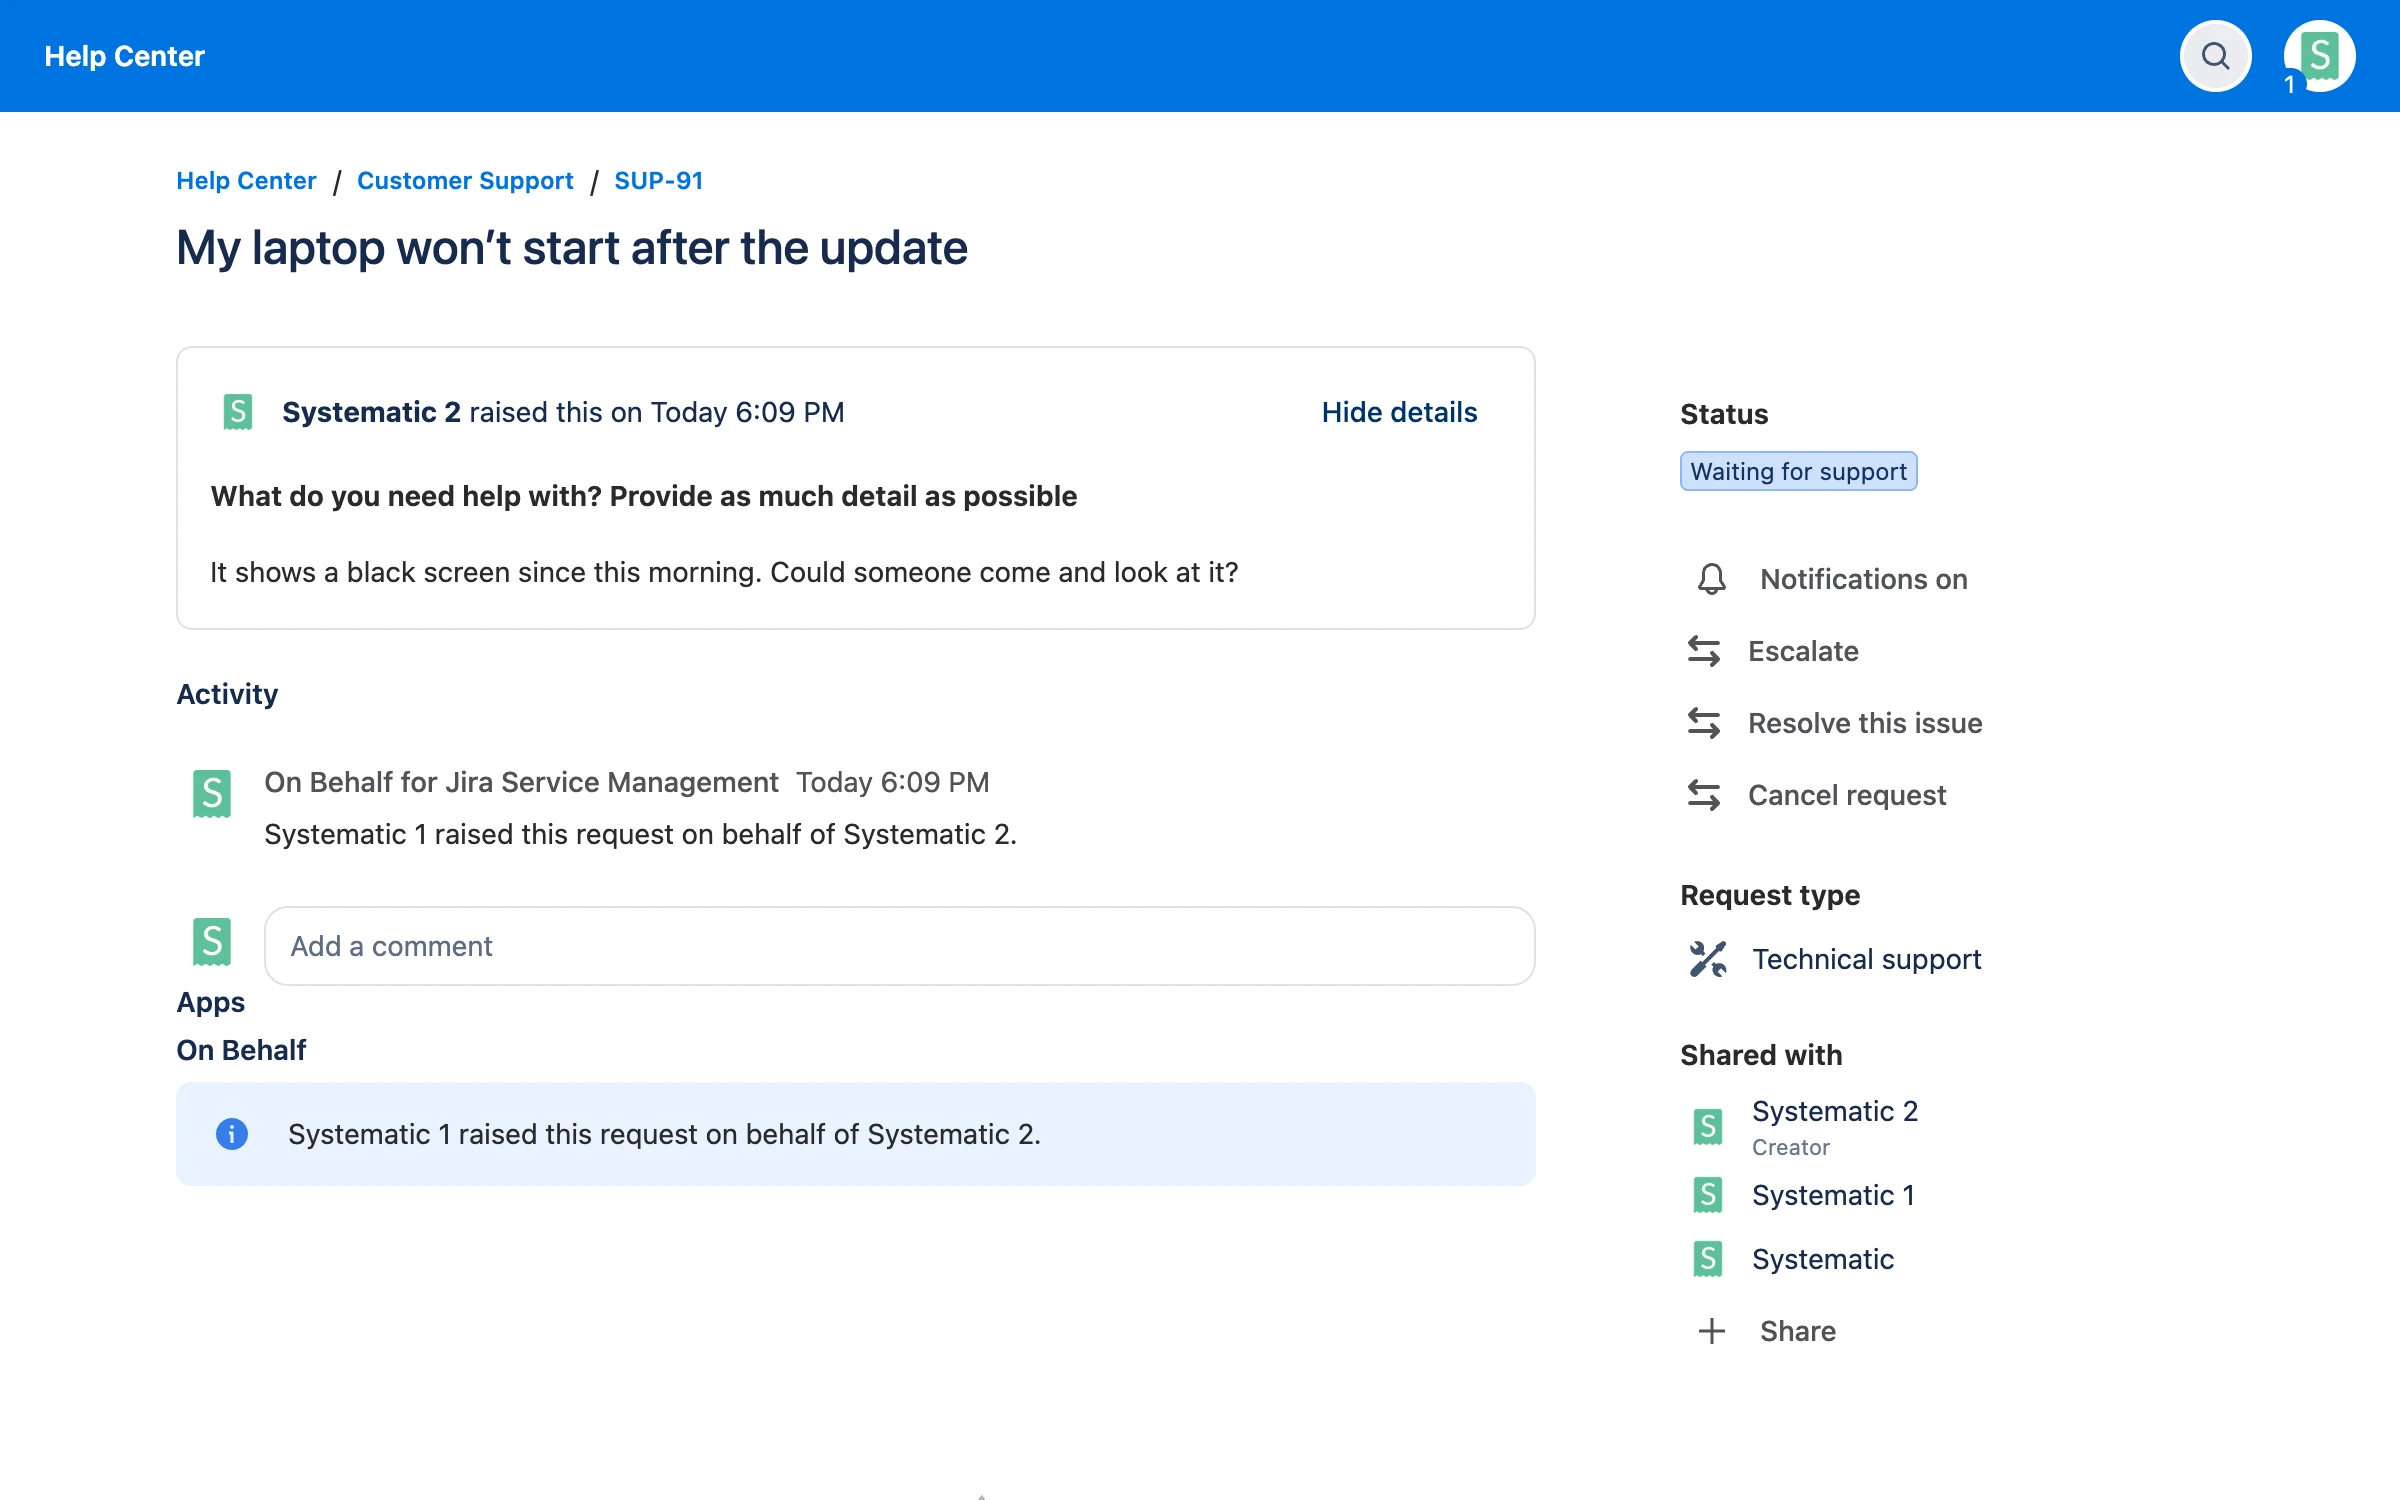Open the user profile avatar menu
This screenshot has width=2400, height=1500.
(2319, 56)
